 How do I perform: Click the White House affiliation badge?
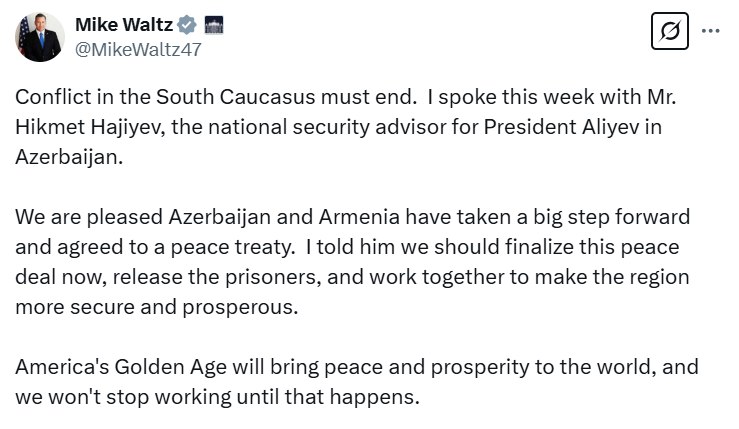coord(214,25)
